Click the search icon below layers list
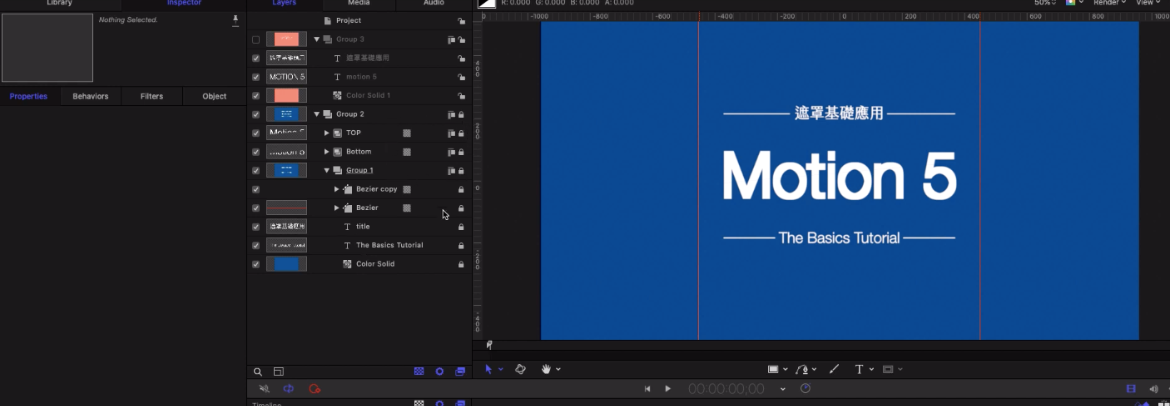 click(x=257, y=372)
